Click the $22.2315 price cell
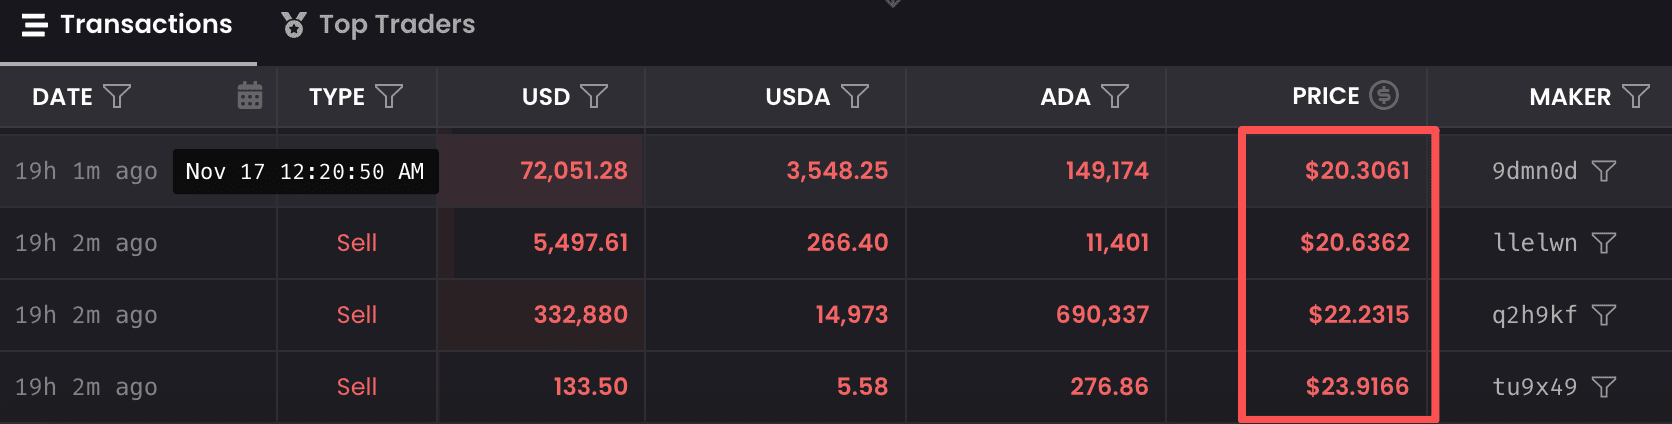This screenshot has width=1672, height=424. [x=1358, y=315]
